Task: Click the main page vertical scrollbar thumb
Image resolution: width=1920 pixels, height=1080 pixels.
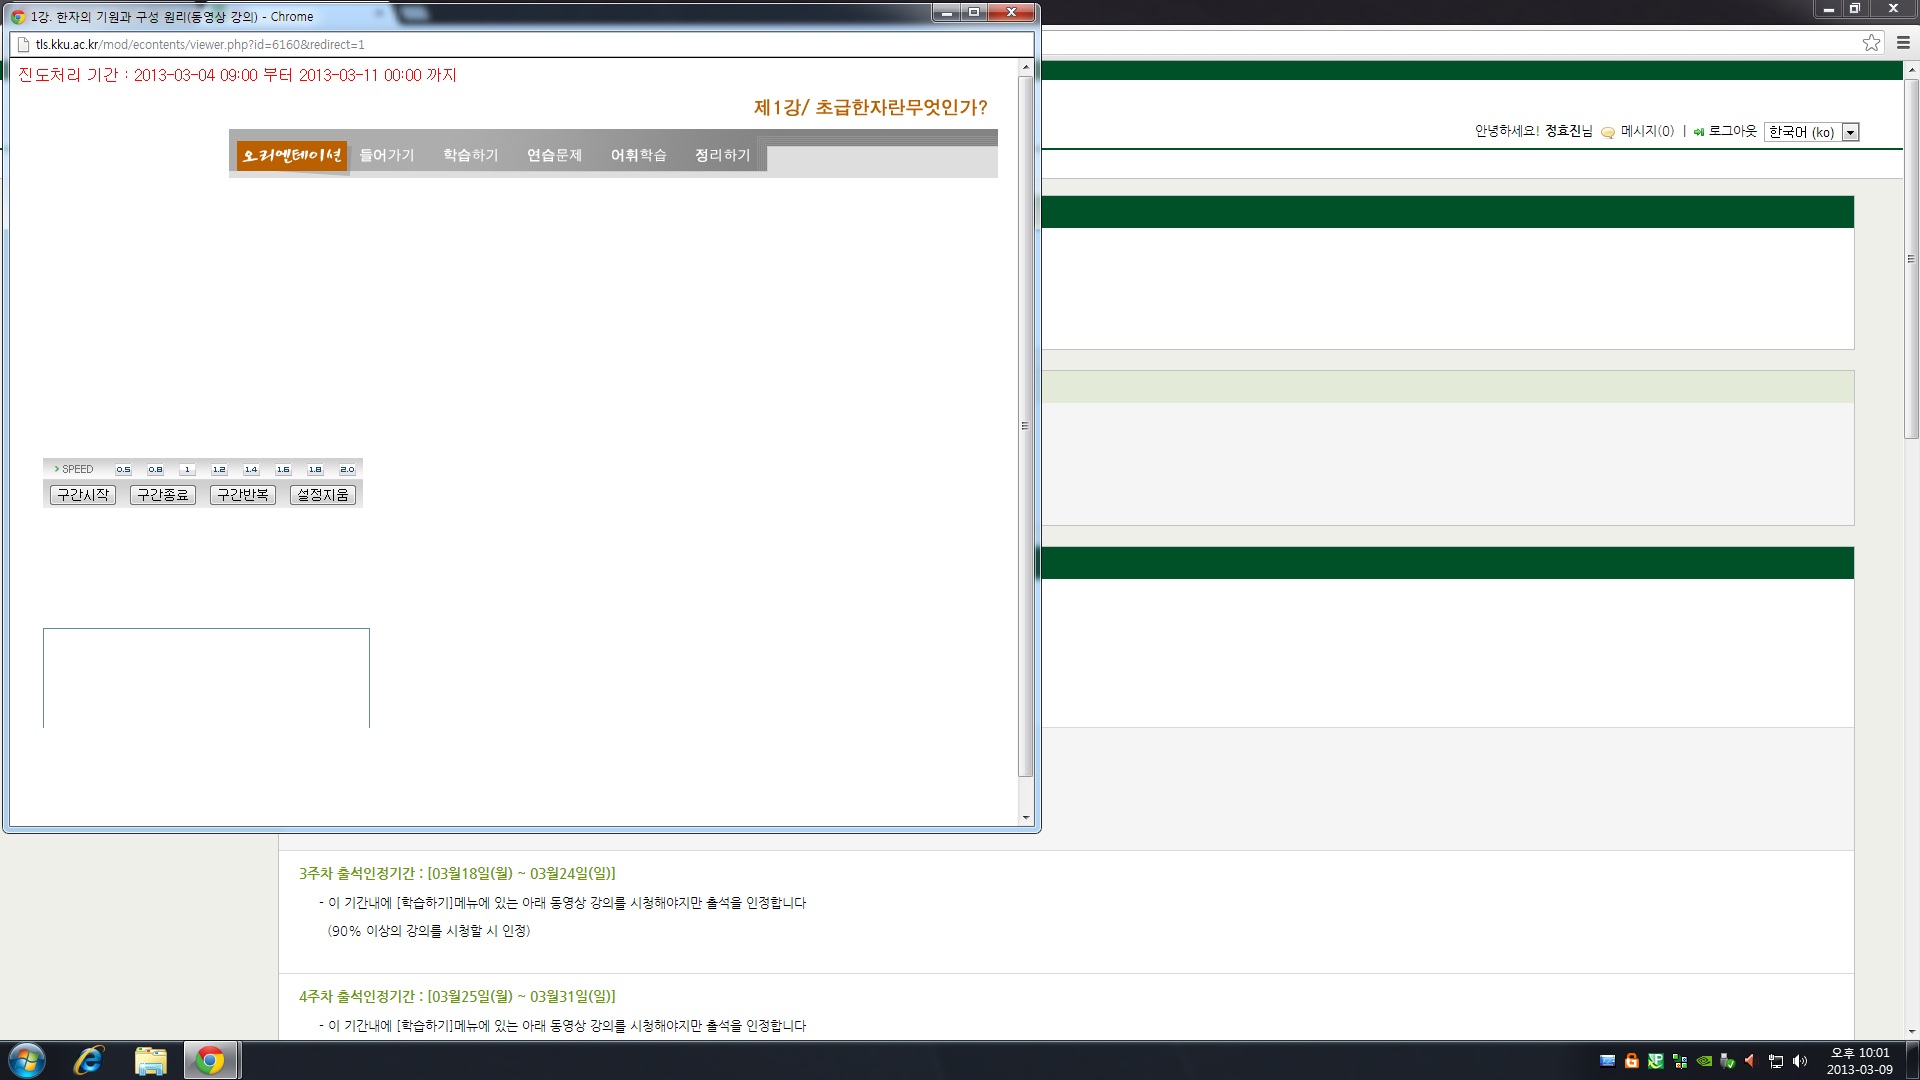Action: [1912, 259]
